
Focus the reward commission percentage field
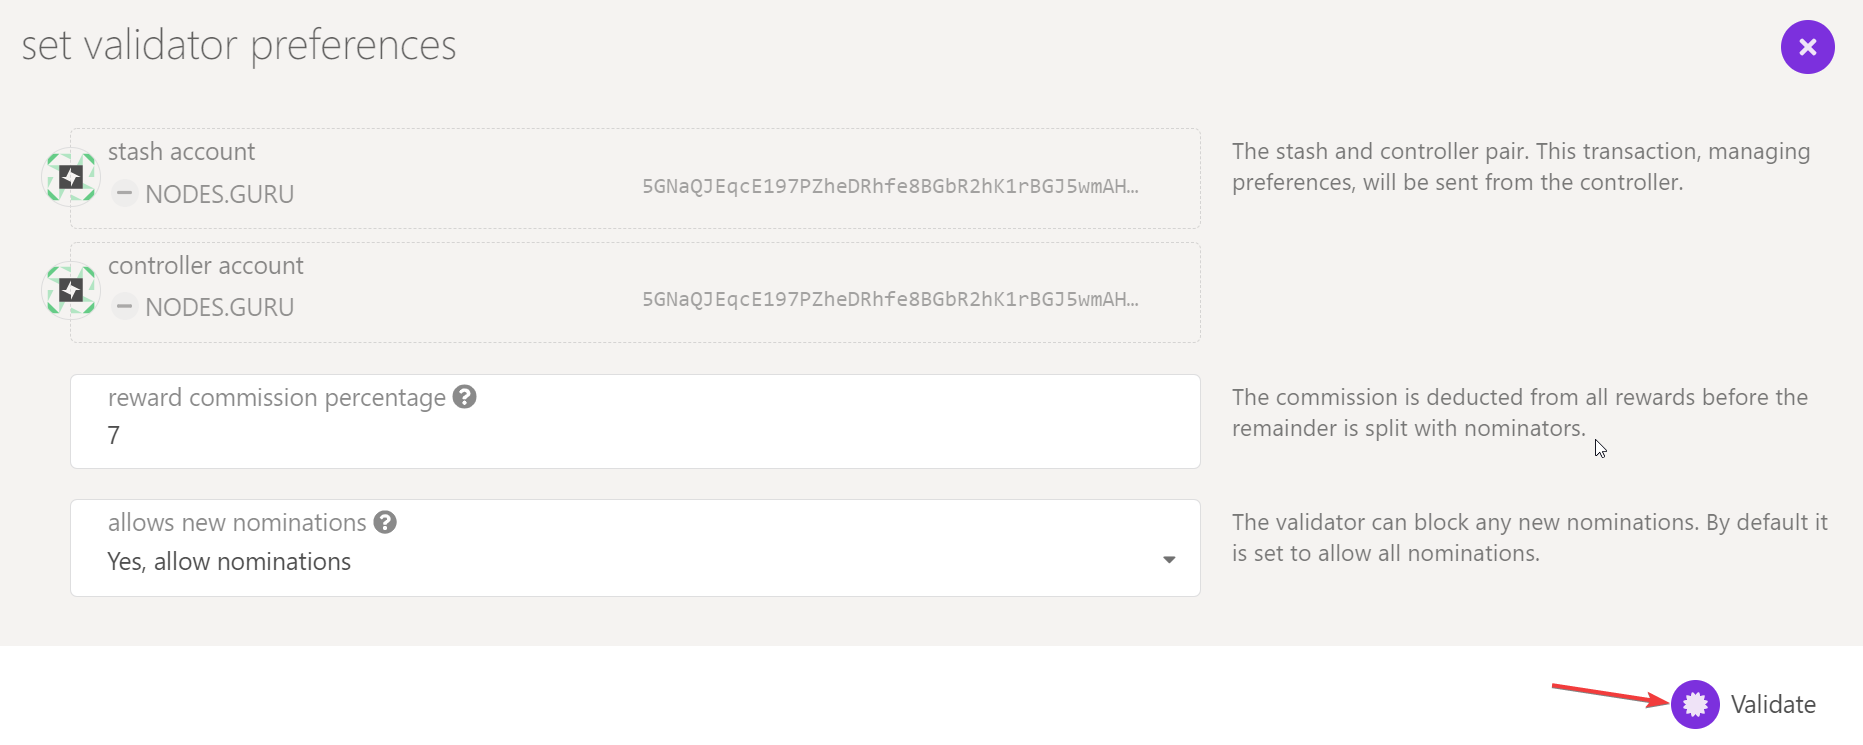point(635,421)
